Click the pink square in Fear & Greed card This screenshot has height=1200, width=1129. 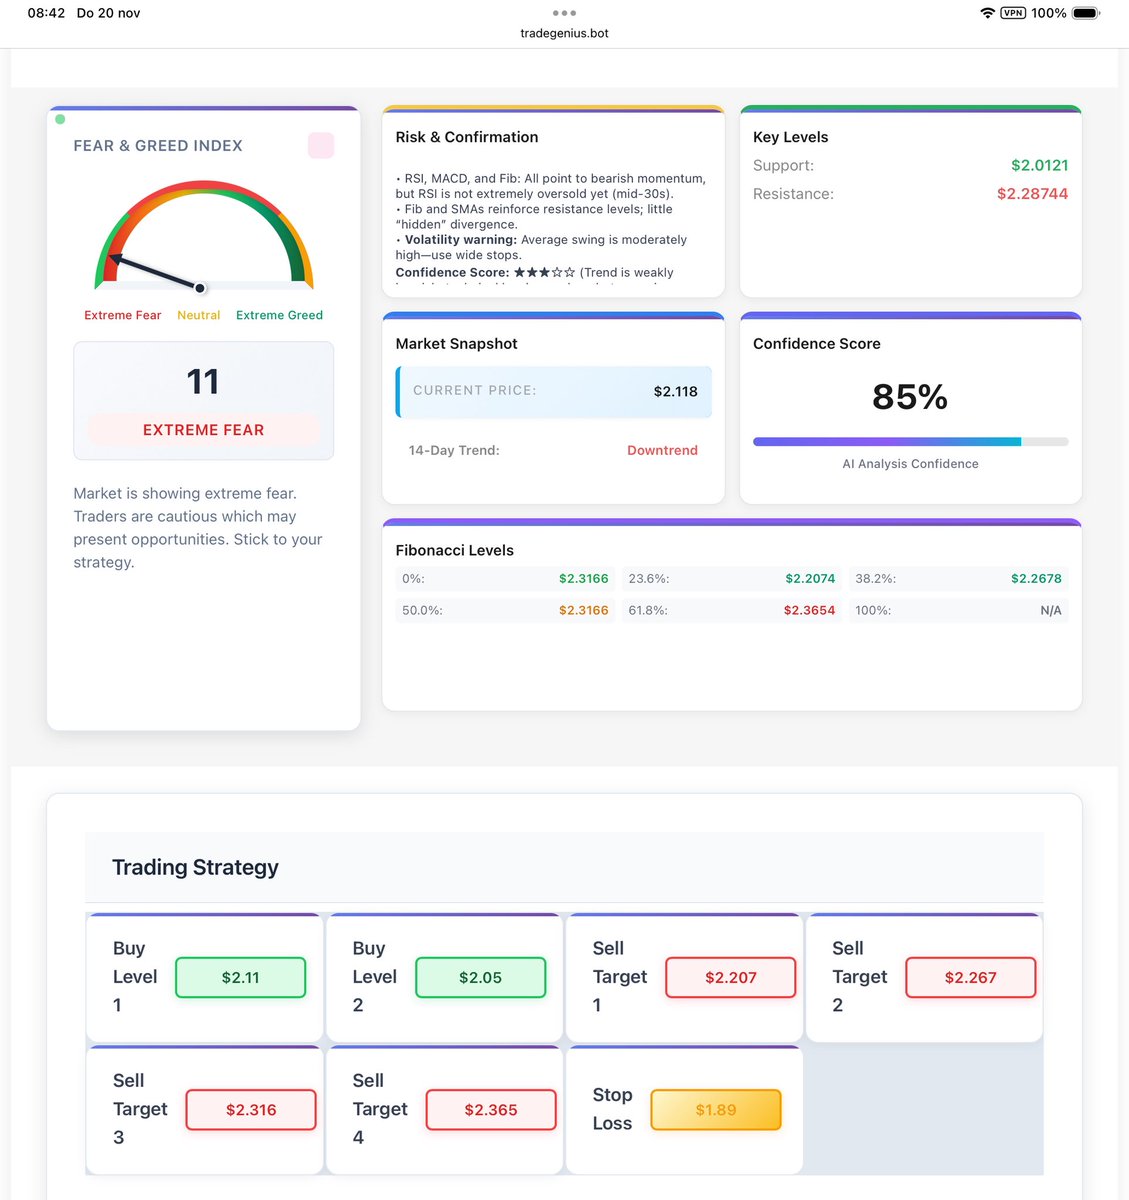click(x=321, y=145)
